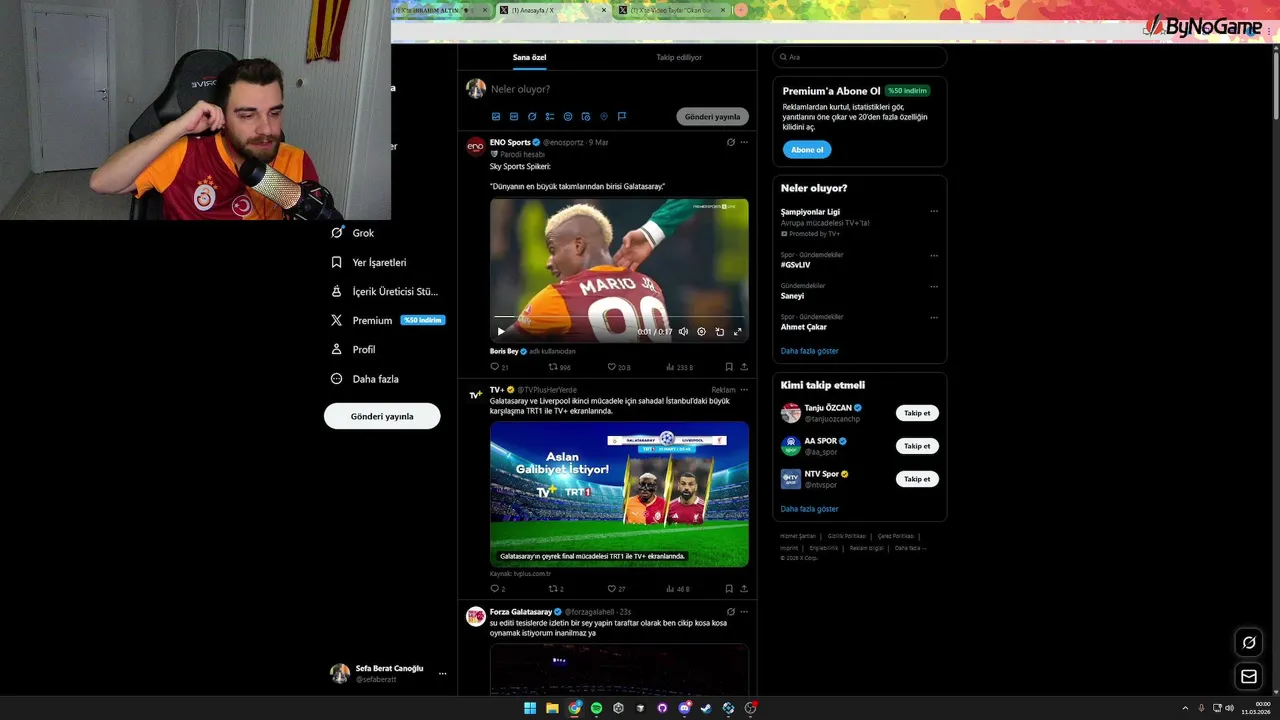Click the Abone ol premium button
Image resolution: width=1280 pixels, height=720 pixels.
click(x=807, y=150)
